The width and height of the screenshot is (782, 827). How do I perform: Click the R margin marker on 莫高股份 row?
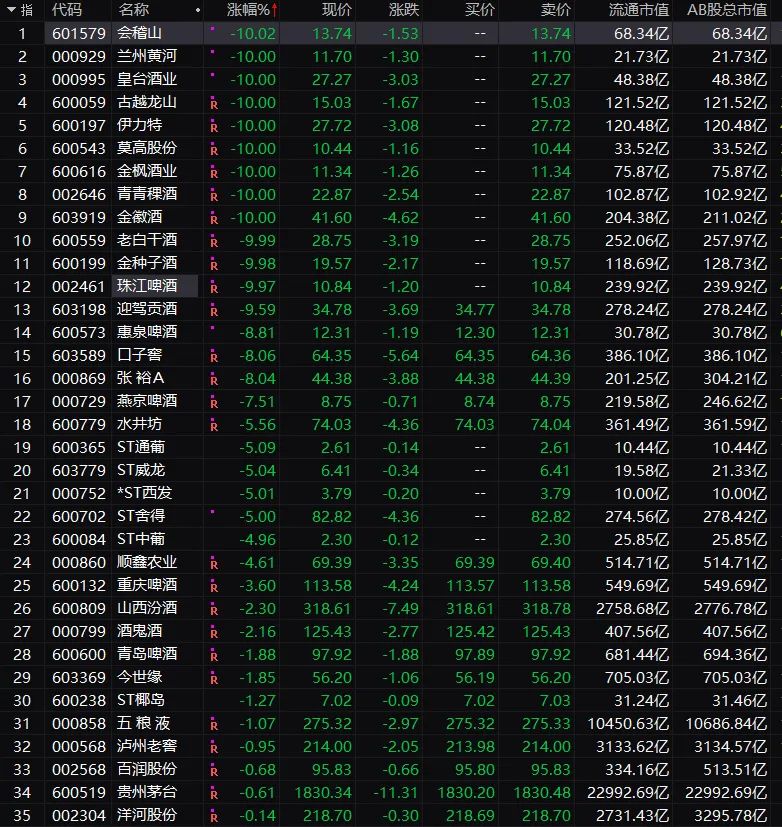click(214, 150)
